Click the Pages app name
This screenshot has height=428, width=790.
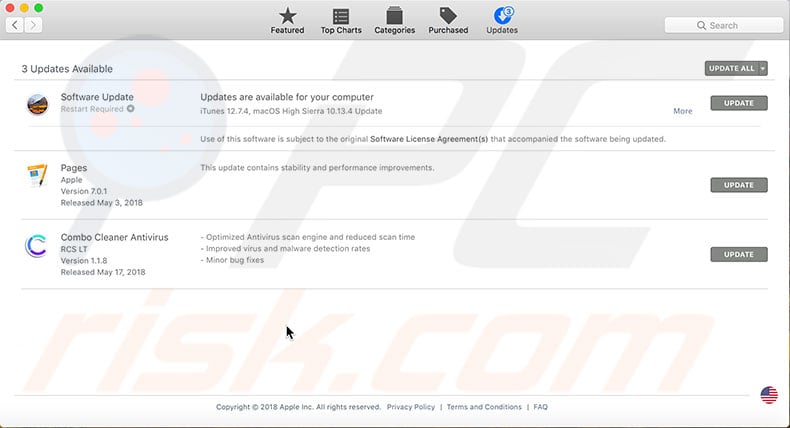pos(74,168)
